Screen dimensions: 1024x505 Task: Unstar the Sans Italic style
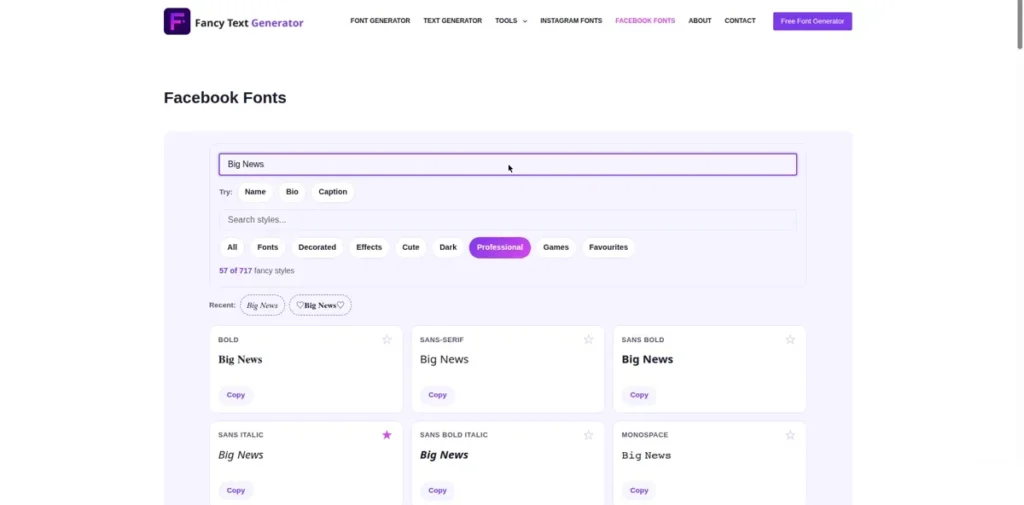tap(387, 435)
